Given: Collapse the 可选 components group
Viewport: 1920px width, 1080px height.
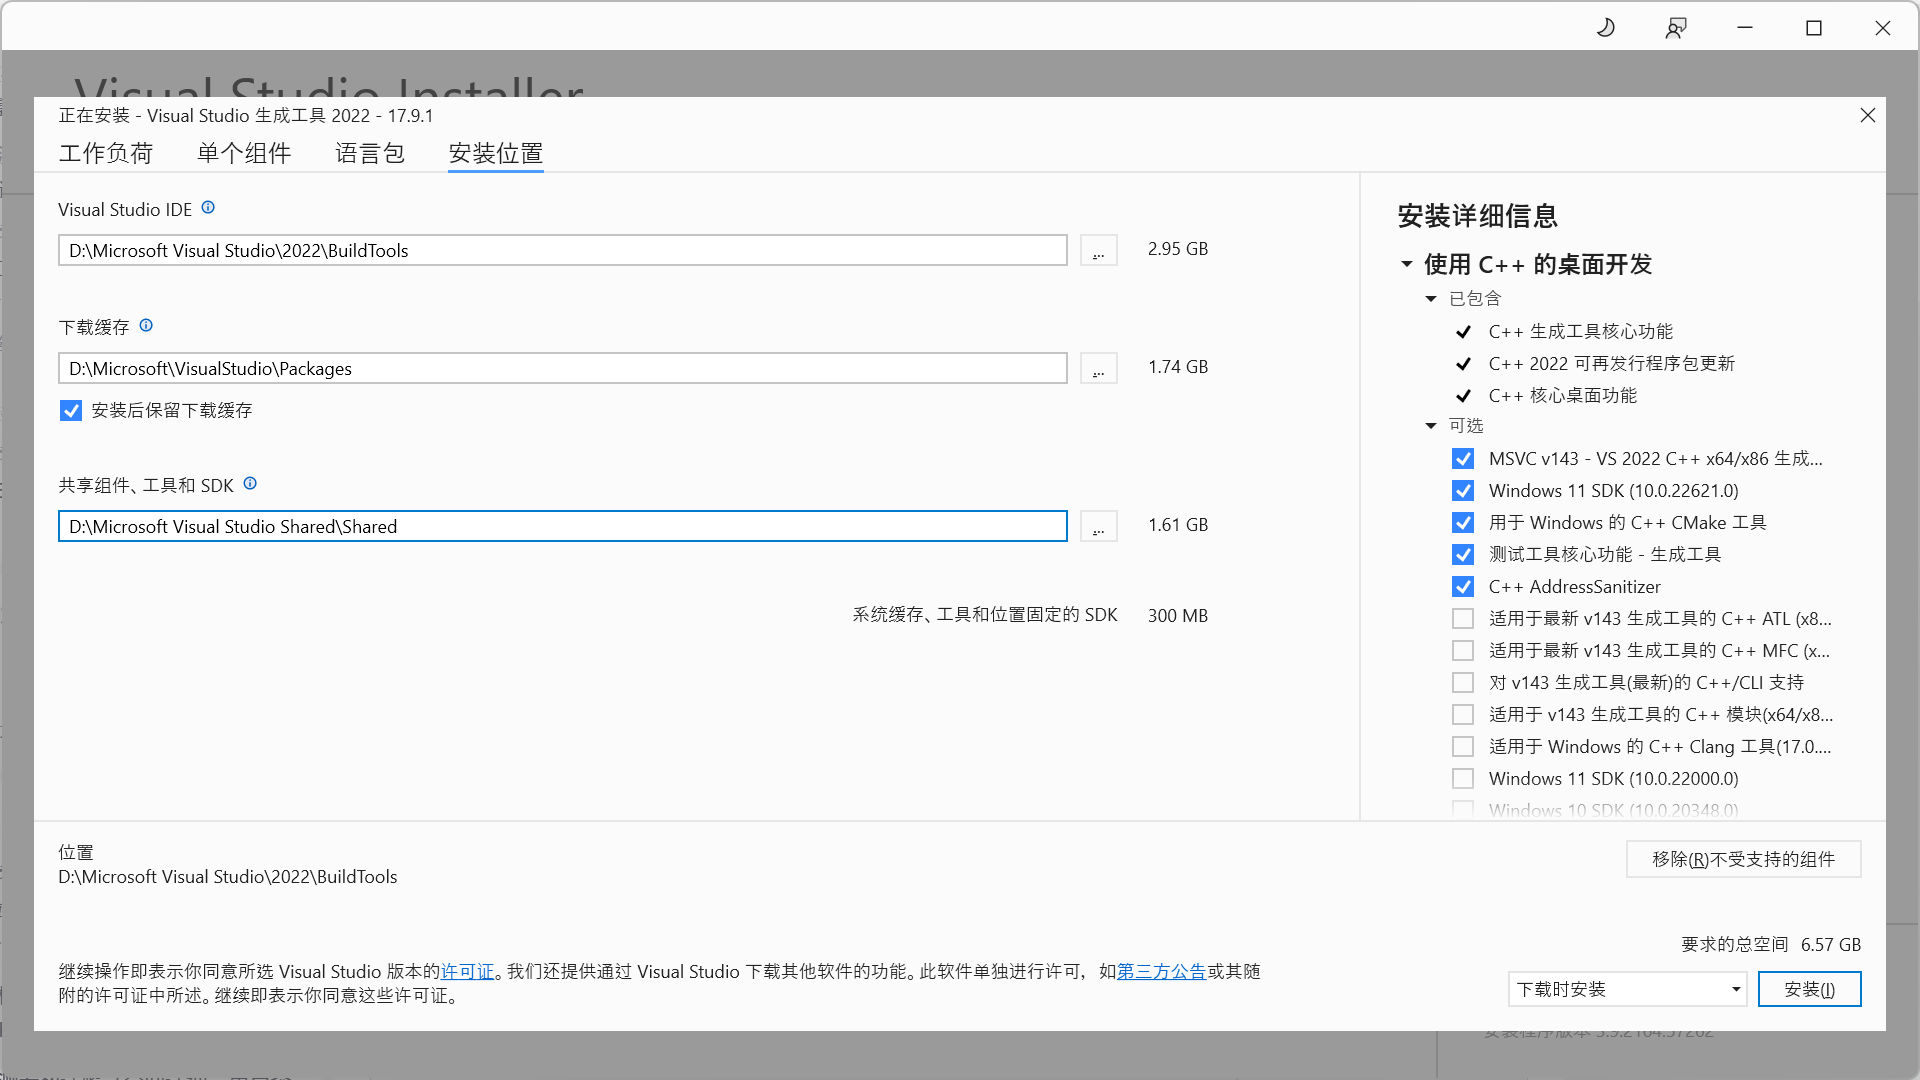Looking at the screenshot, I should pos(1431,426).
